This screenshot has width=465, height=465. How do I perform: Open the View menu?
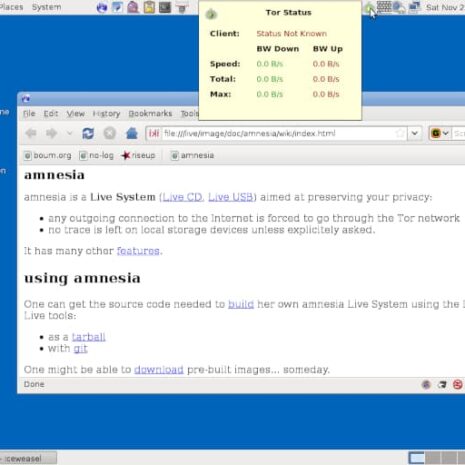(76, 114)
